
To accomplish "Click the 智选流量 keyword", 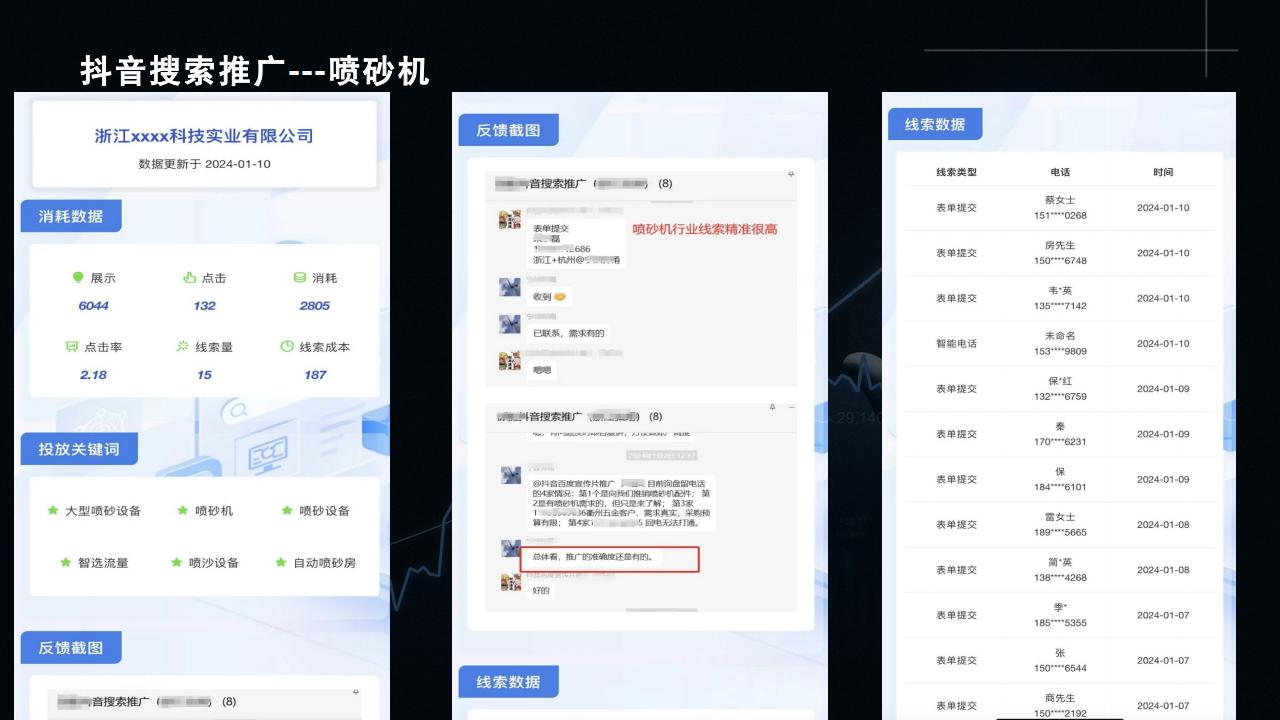I will tap(103, 562).
